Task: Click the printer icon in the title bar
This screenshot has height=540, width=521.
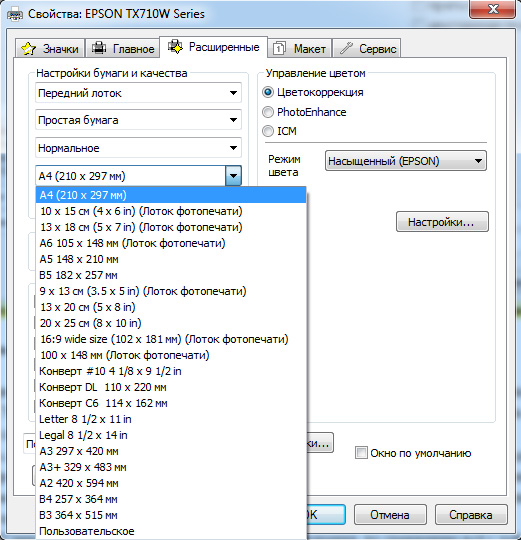Action: (x=15, y=14)
